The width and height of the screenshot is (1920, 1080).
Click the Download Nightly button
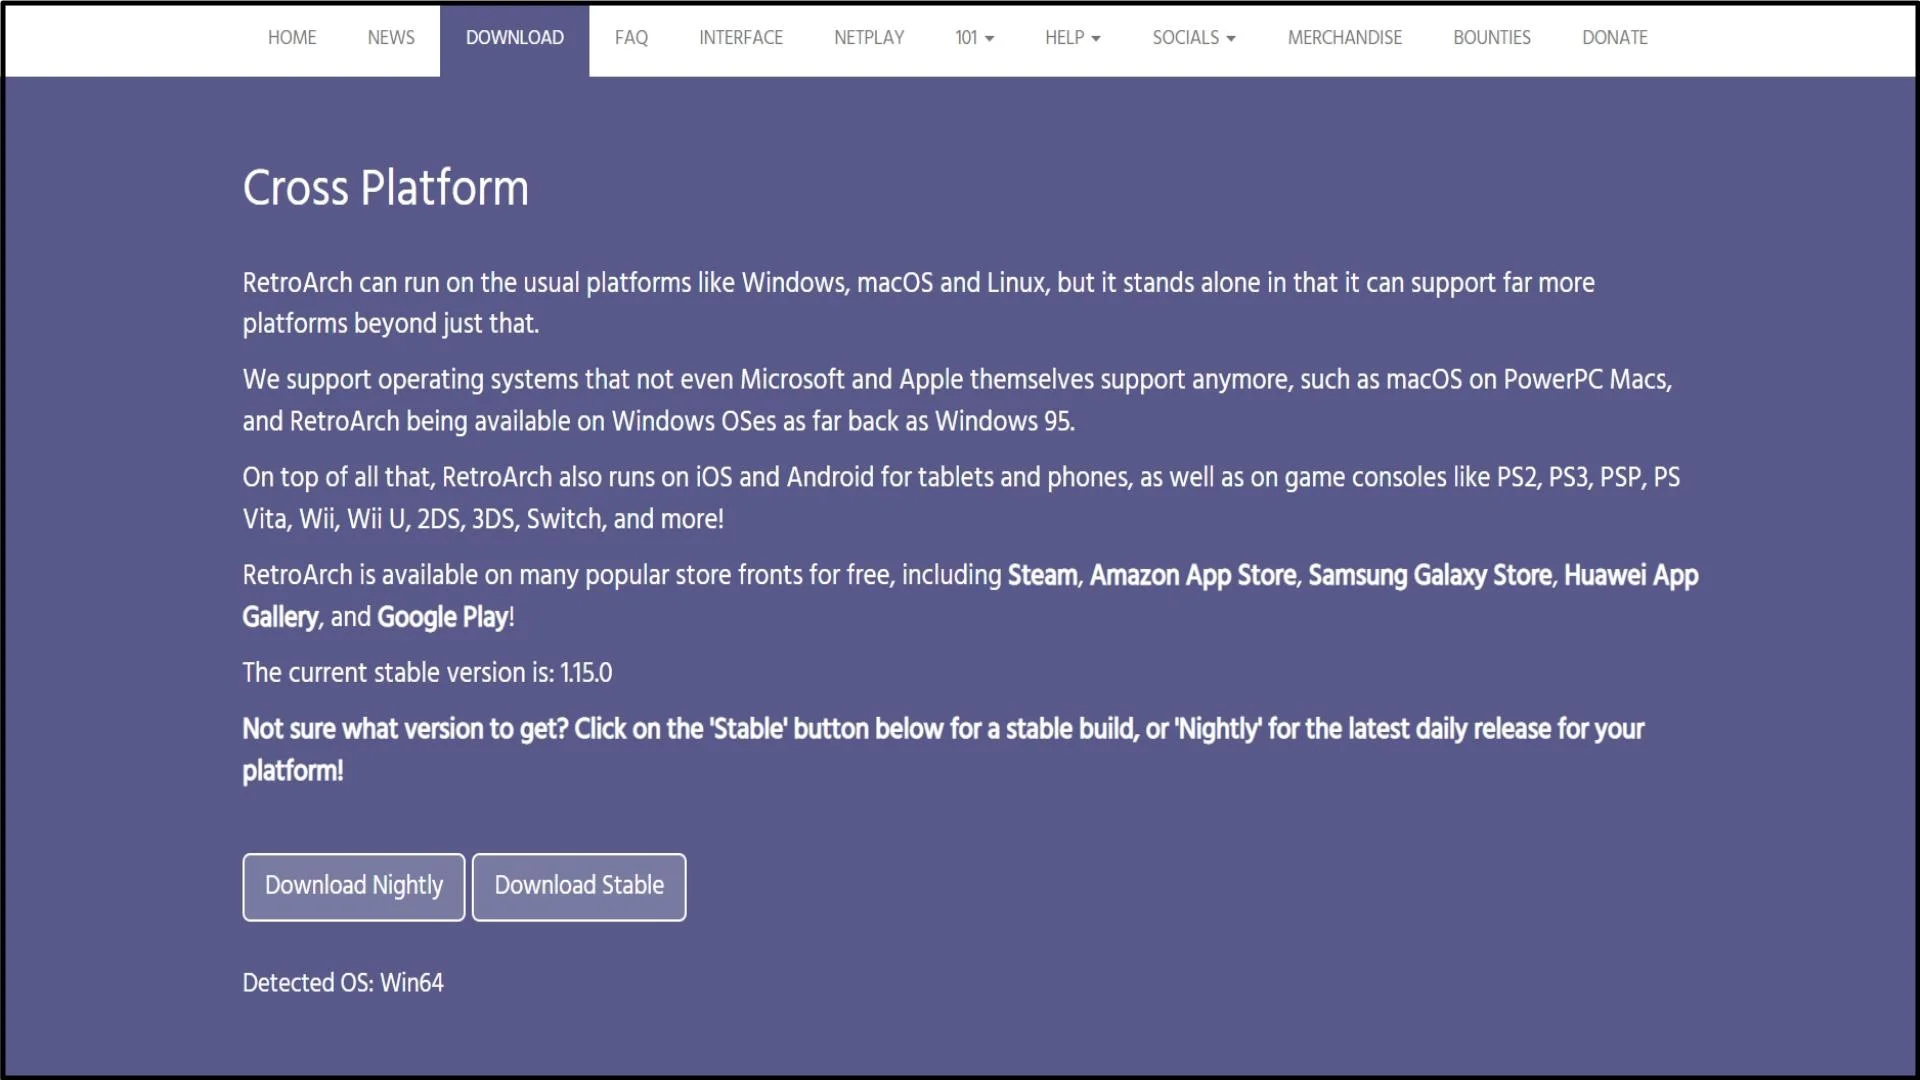(353, 886)
